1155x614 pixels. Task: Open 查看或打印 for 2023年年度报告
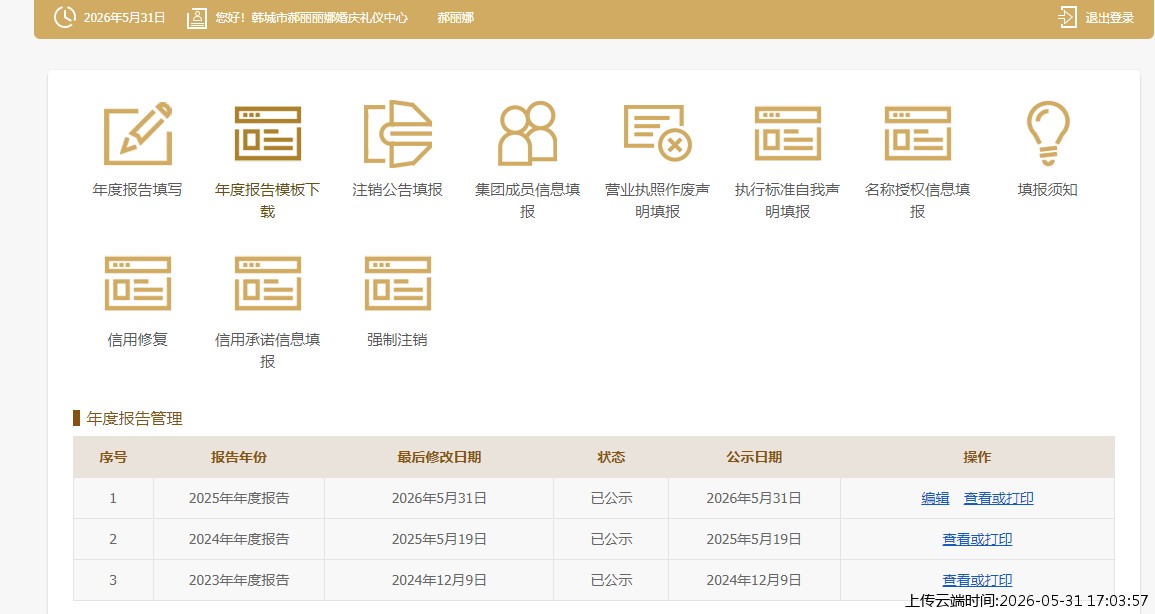coord(977,580)
